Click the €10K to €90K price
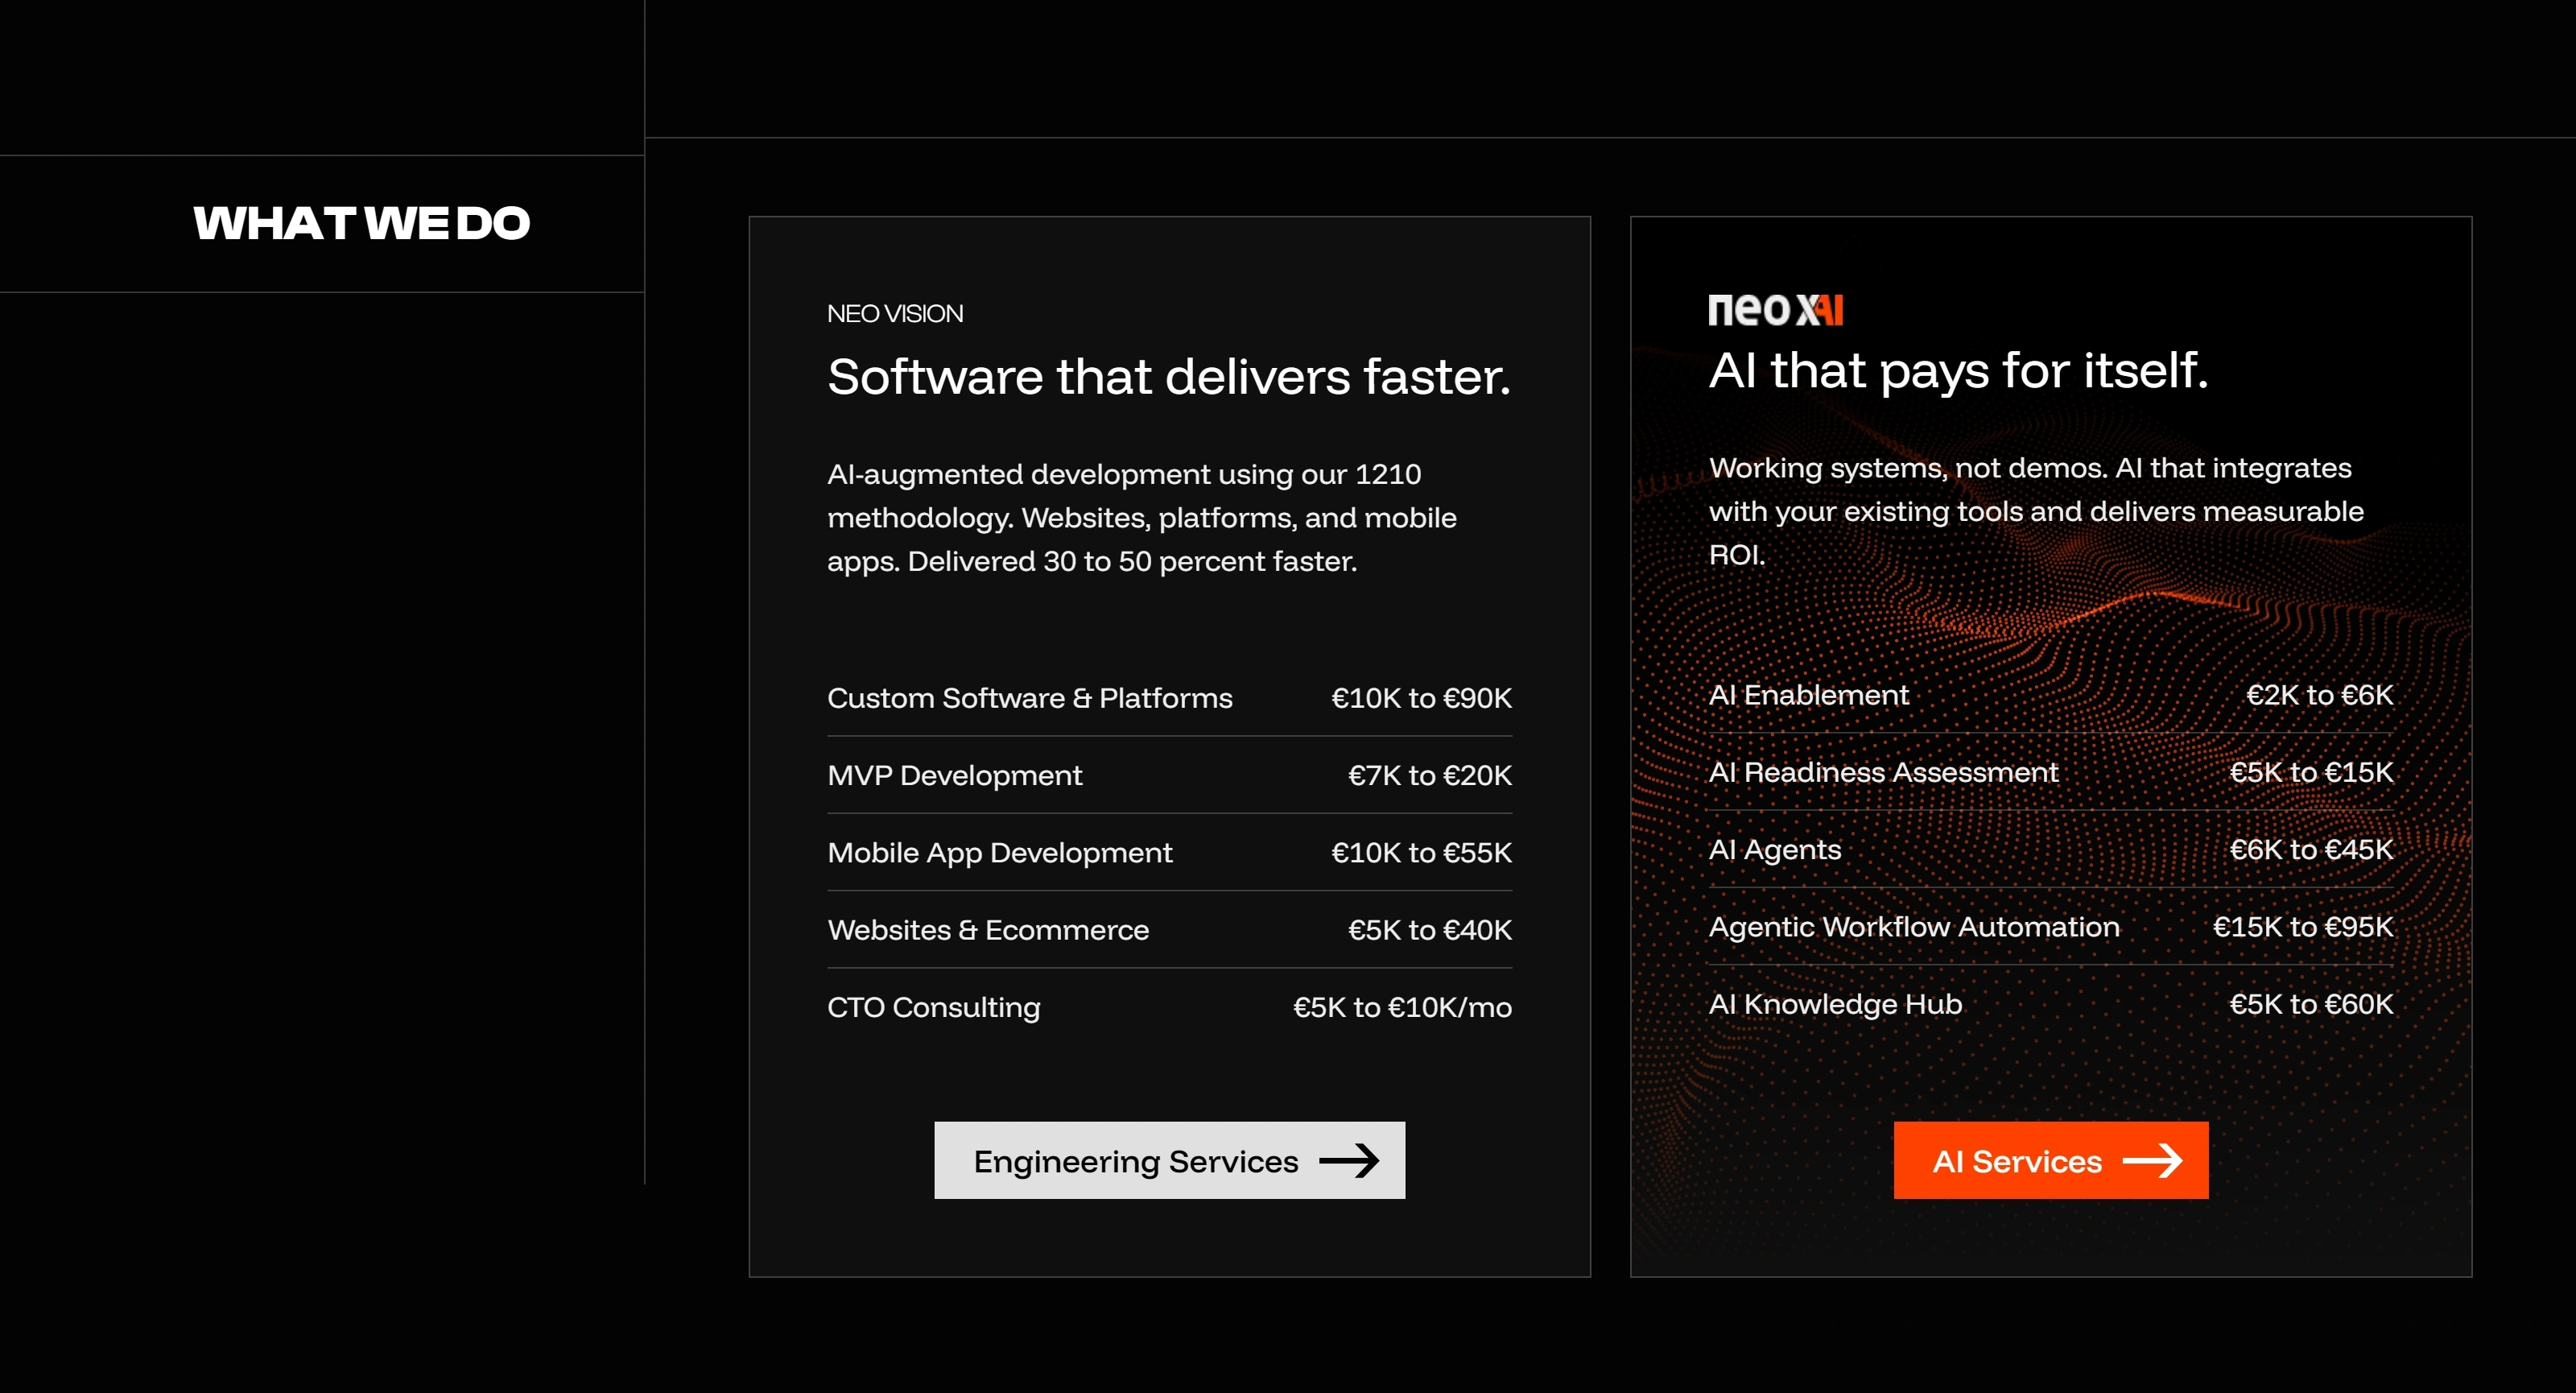 click(1421, 698)
